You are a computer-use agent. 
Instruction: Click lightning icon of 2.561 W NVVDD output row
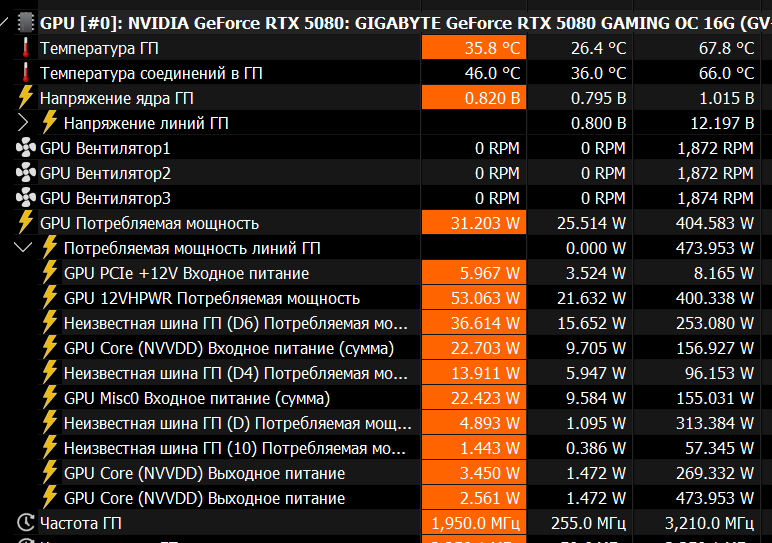pos(50,498)
